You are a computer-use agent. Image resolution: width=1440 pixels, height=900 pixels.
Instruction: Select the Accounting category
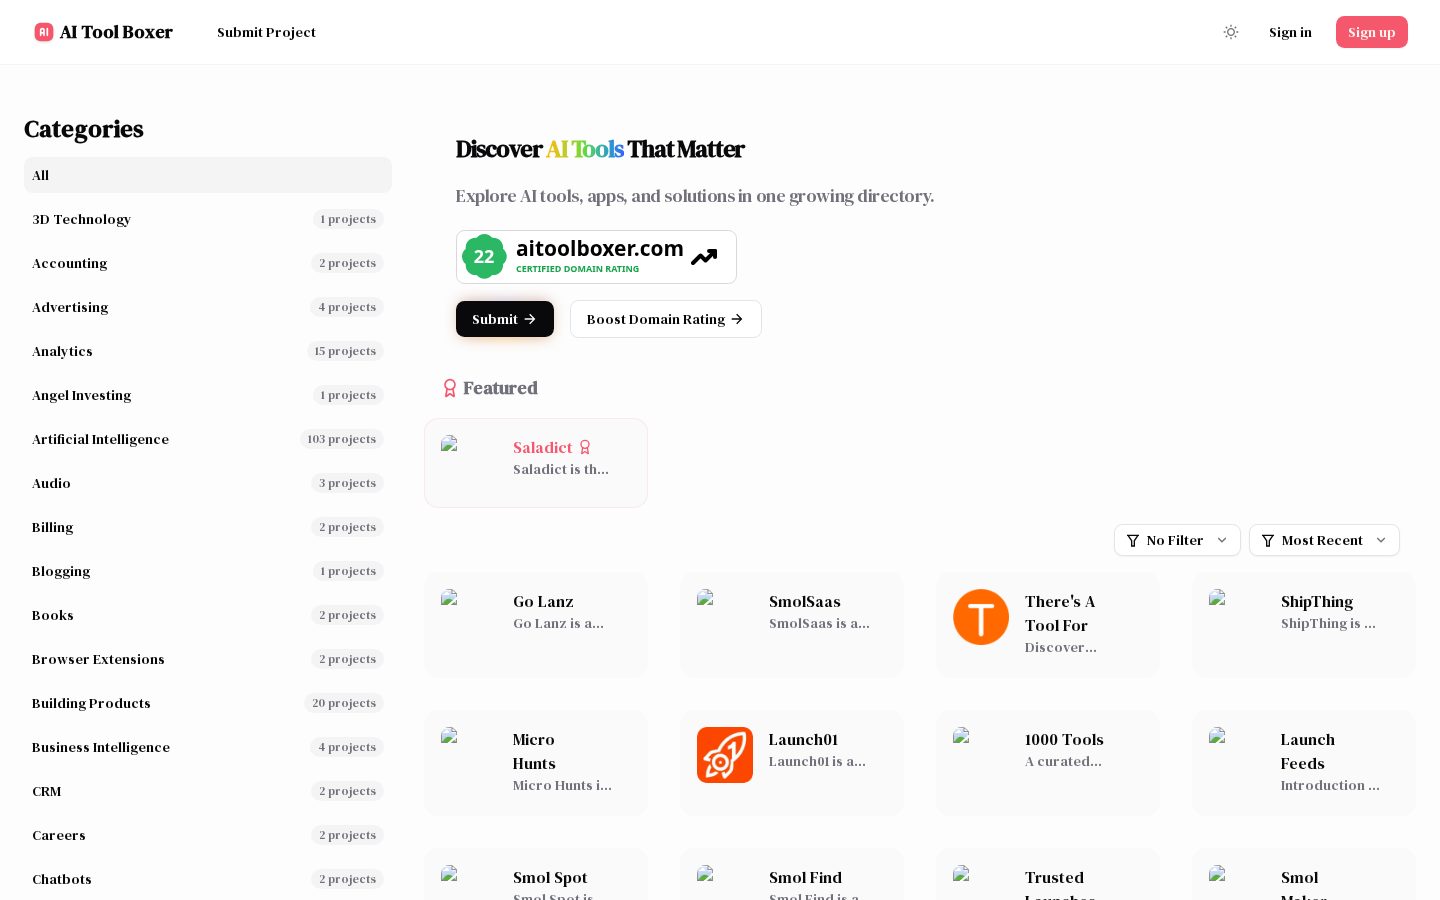coord(208,263)
